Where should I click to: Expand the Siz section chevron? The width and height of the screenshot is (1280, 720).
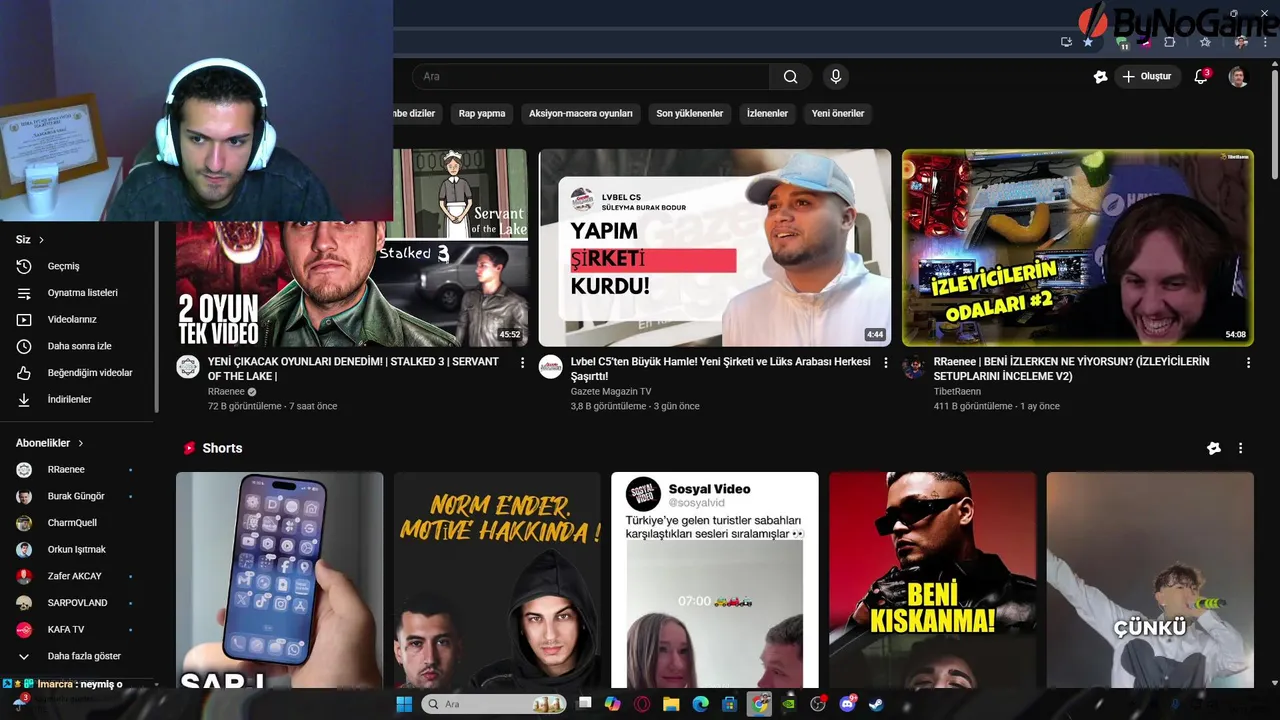point(41,240)
